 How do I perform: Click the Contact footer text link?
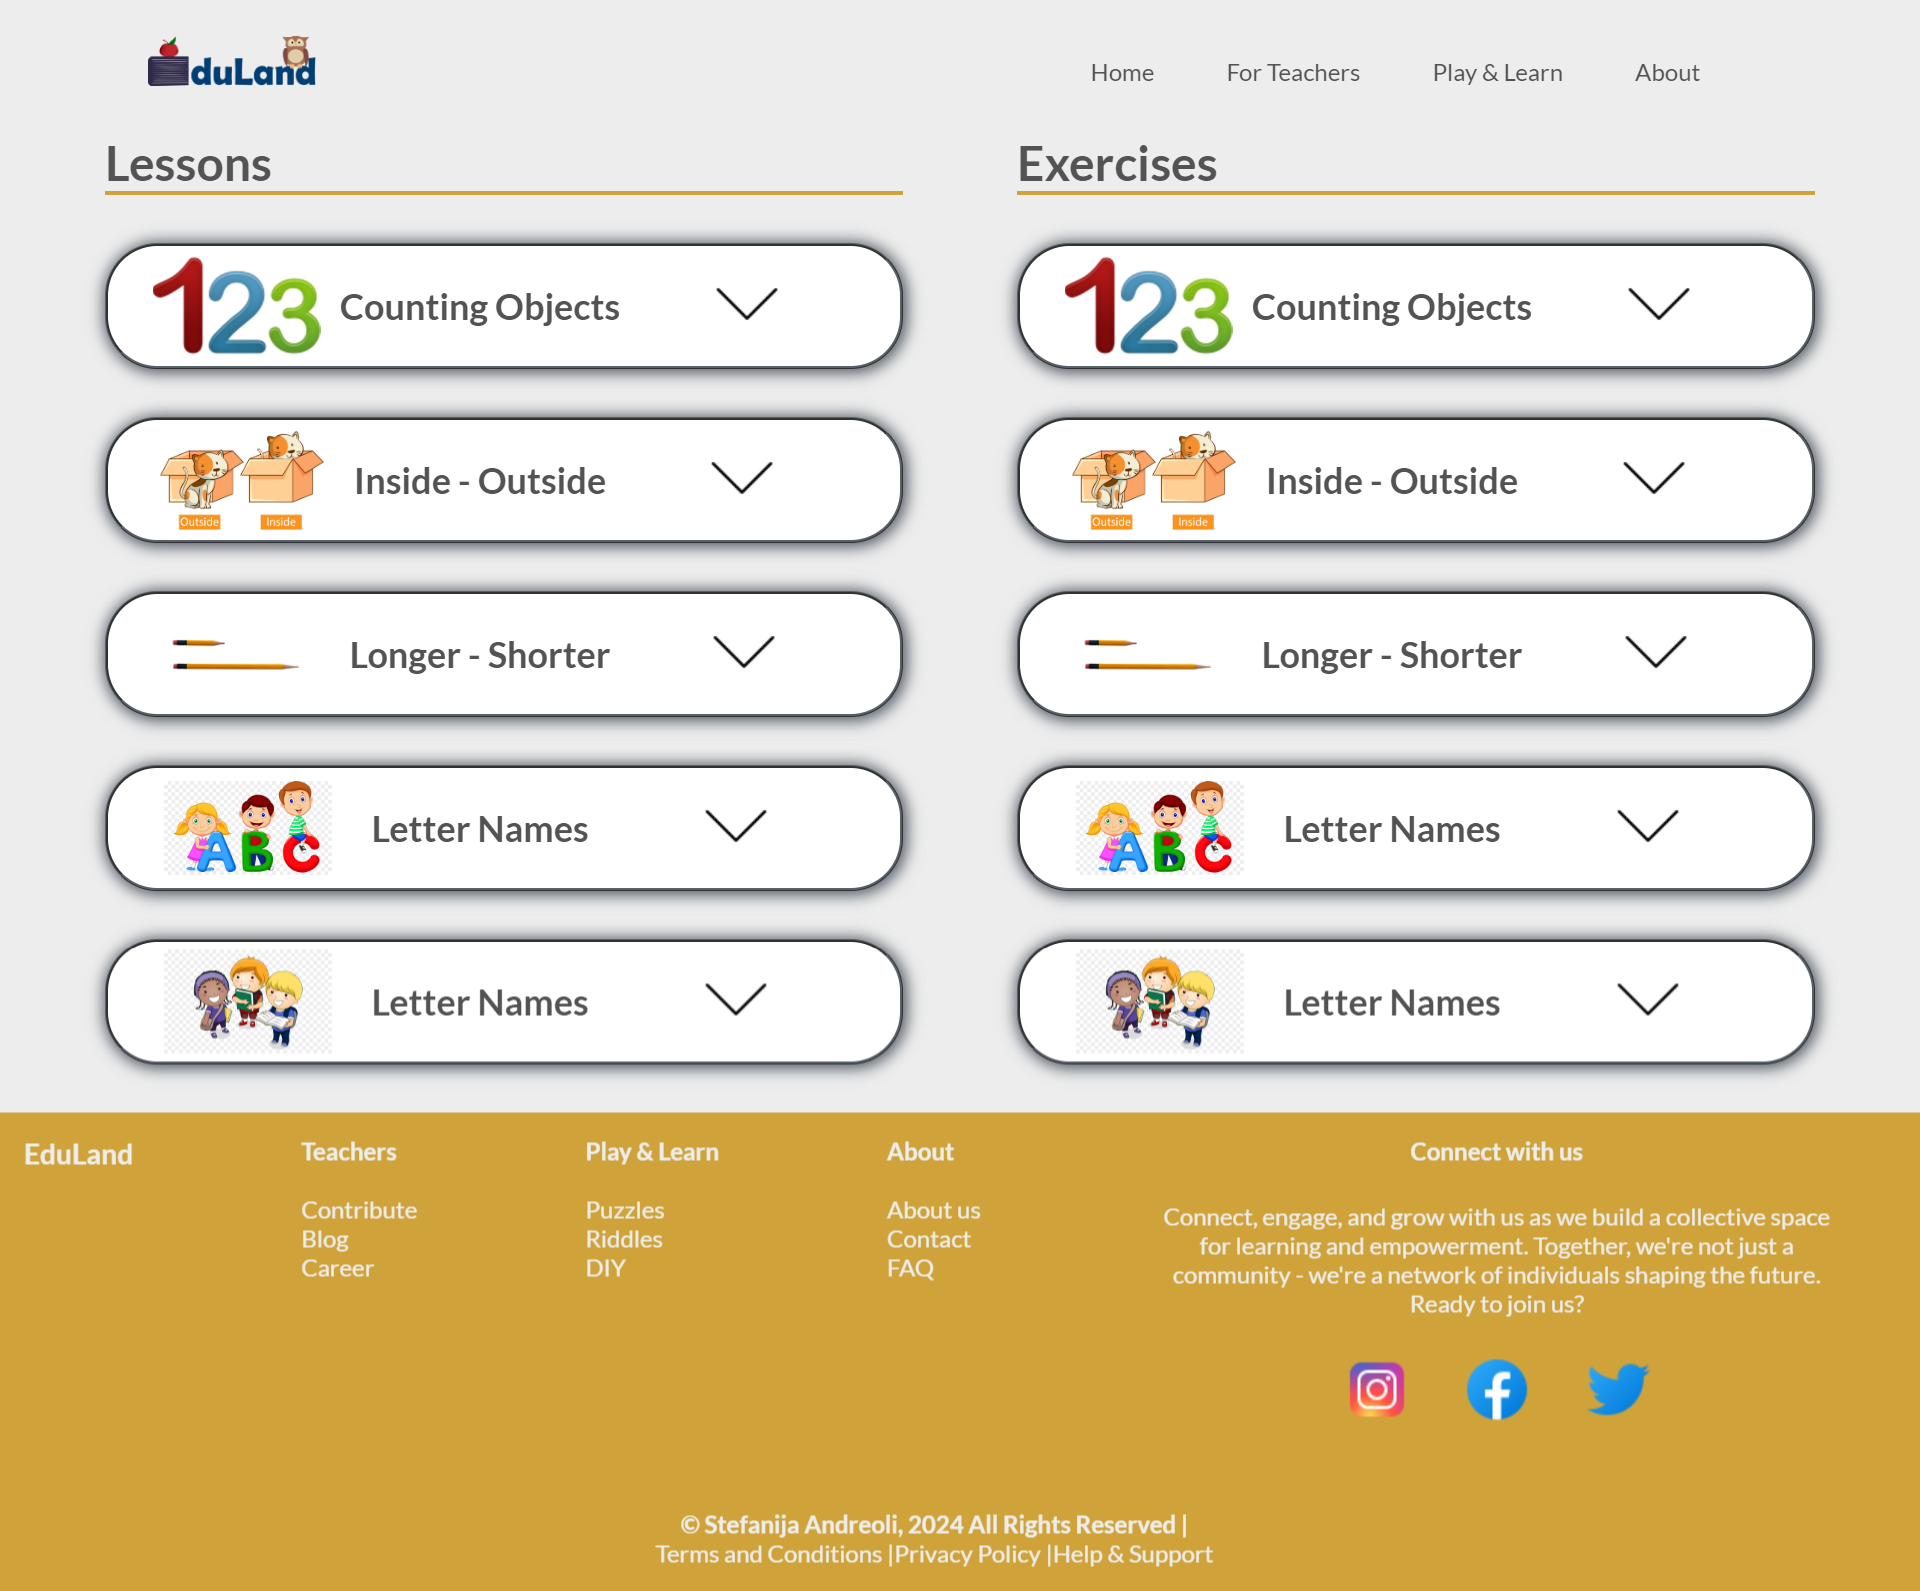pyautogui.click(x=928, y=1239)
